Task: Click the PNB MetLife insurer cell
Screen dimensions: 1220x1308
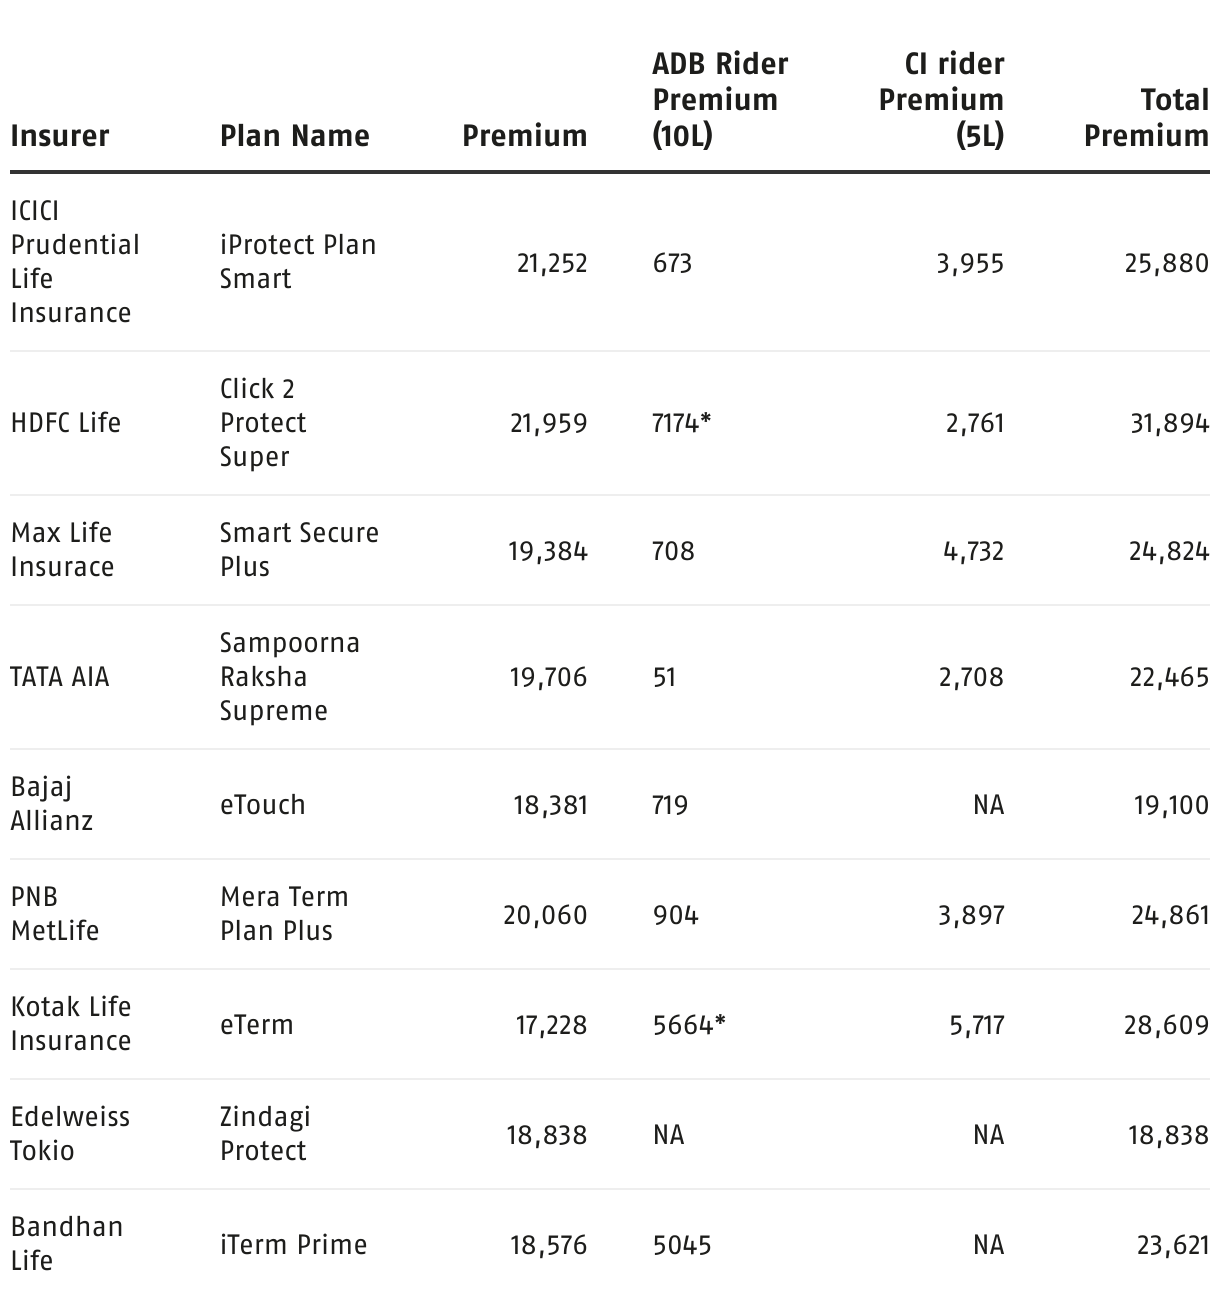Action: 55,914
